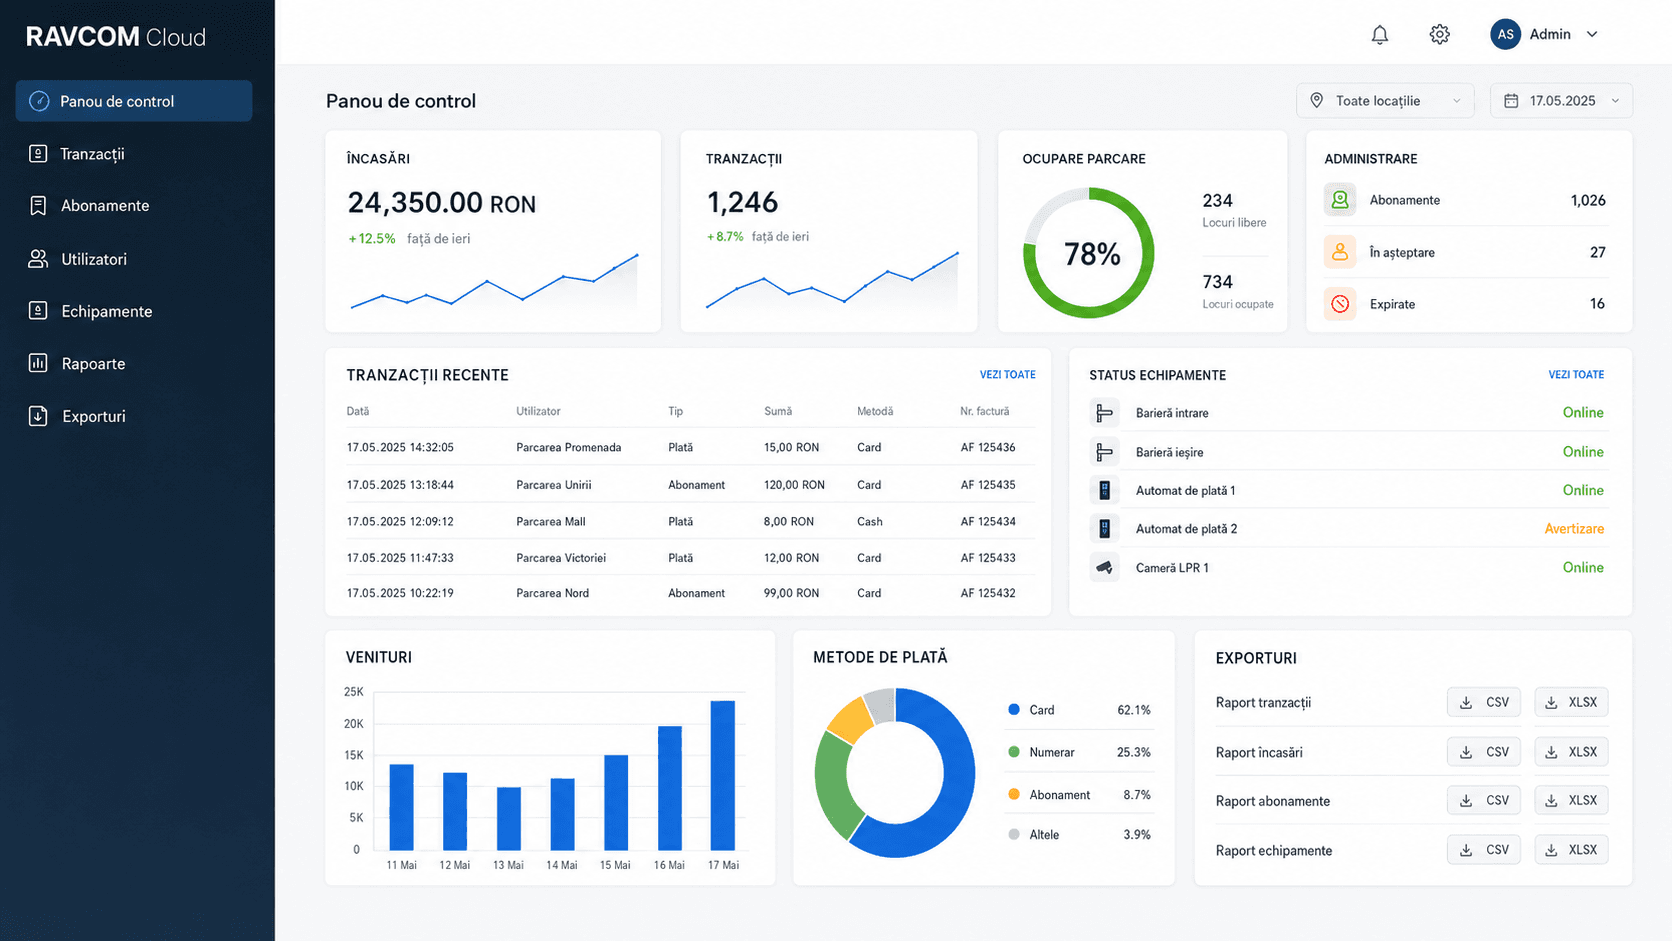Click the 17 Mai revenue bar
Screen dimensions: 1672x941
coord(723,775)
